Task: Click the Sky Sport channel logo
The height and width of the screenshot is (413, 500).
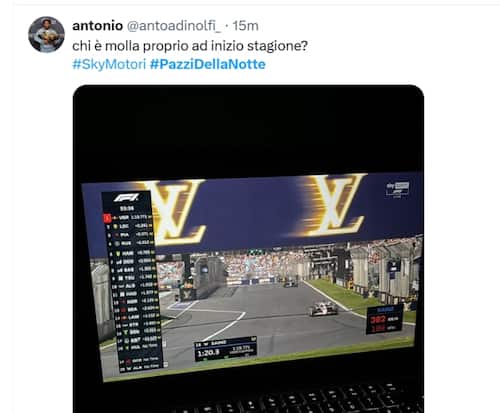Action: click(x=397, y=190)
